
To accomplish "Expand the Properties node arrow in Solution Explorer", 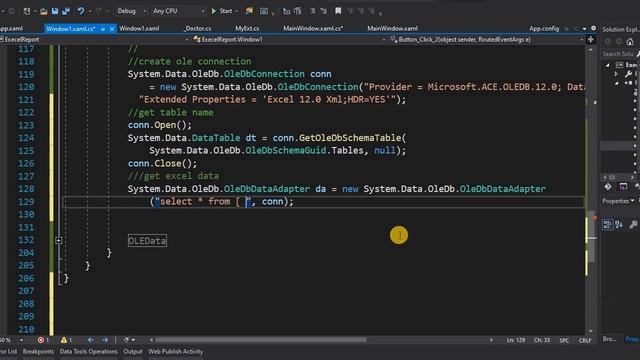I will 616,74.
